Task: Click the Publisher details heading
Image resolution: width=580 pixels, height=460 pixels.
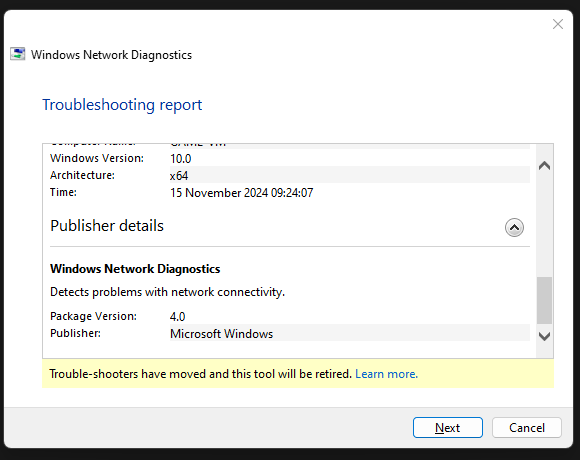Action: point(107,226)
